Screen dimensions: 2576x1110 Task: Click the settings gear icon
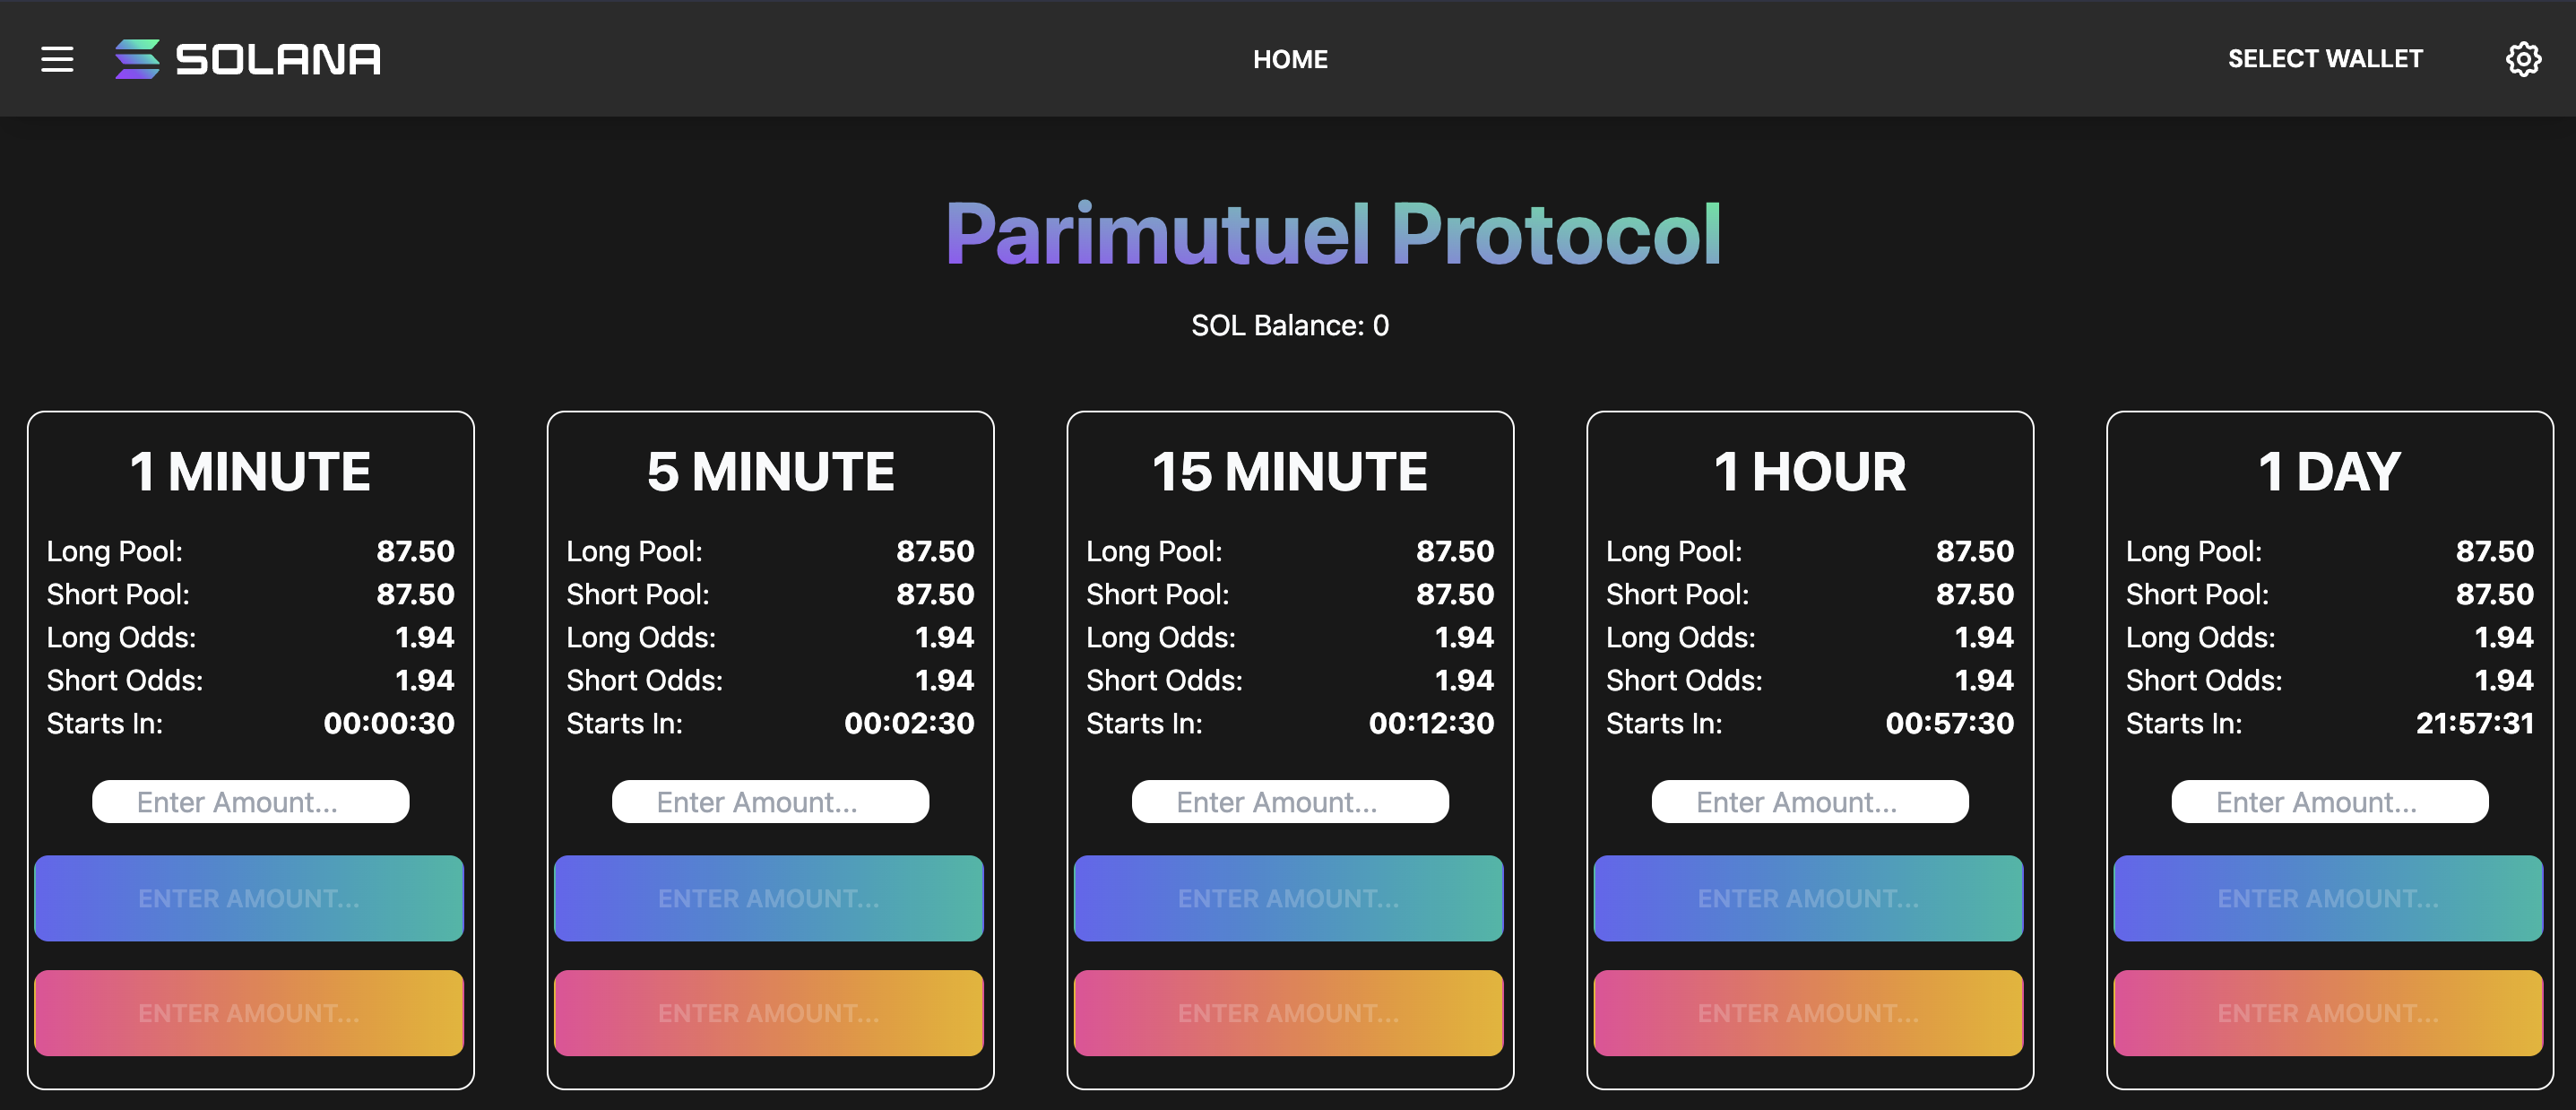(2523, 56)
